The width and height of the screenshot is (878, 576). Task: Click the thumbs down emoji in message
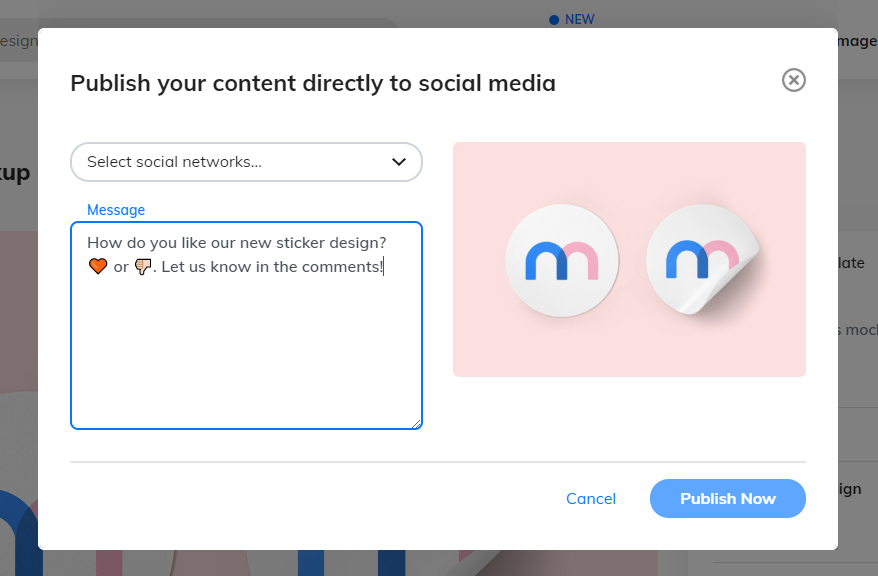click(x=143, y=266)
